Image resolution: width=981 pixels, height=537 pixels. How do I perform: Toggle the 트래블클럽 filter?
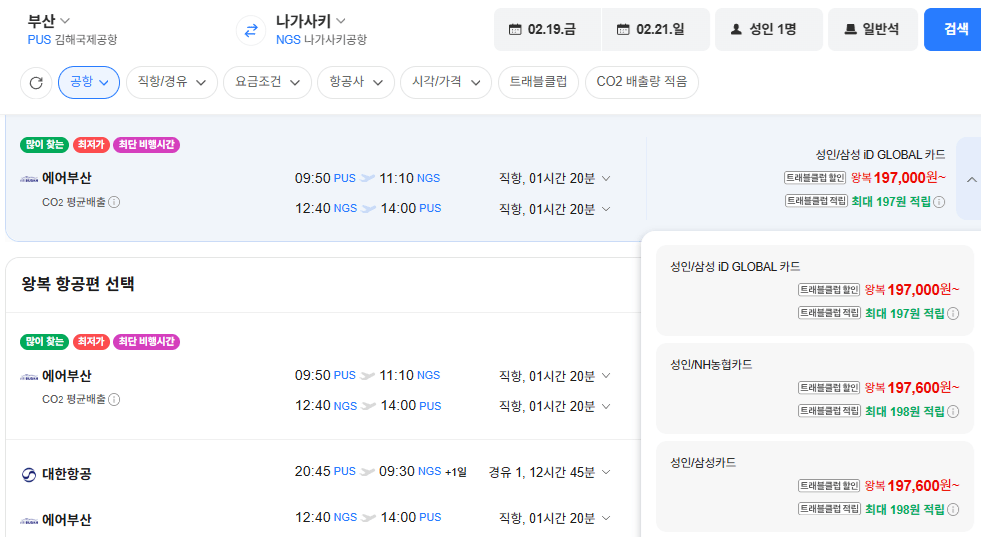point(538,82)
